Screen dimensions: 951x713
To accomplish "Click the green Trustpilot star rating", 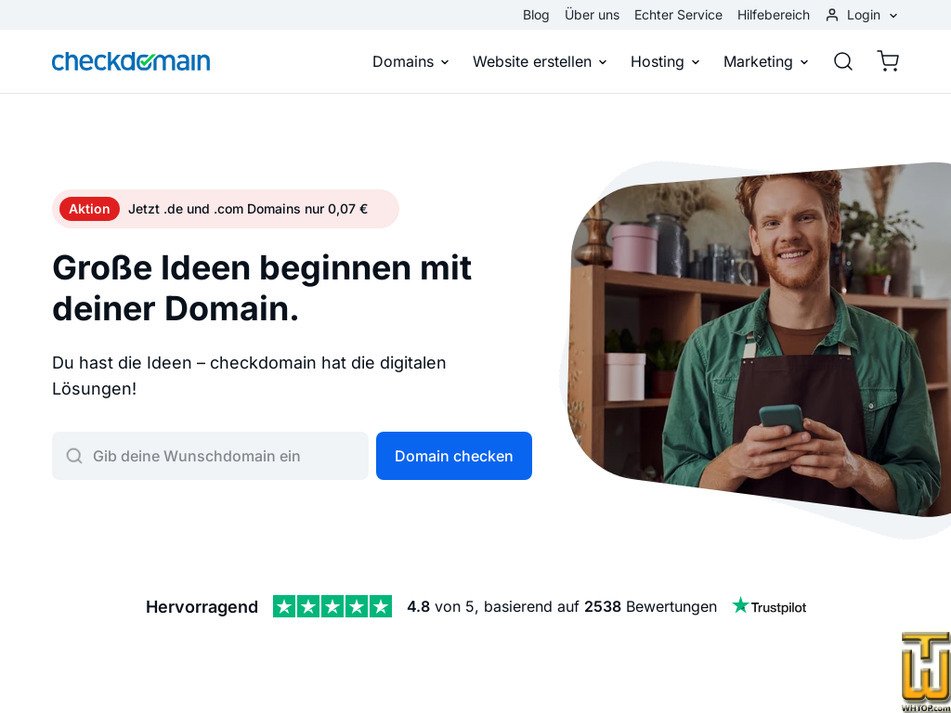I will pos(332,606).
